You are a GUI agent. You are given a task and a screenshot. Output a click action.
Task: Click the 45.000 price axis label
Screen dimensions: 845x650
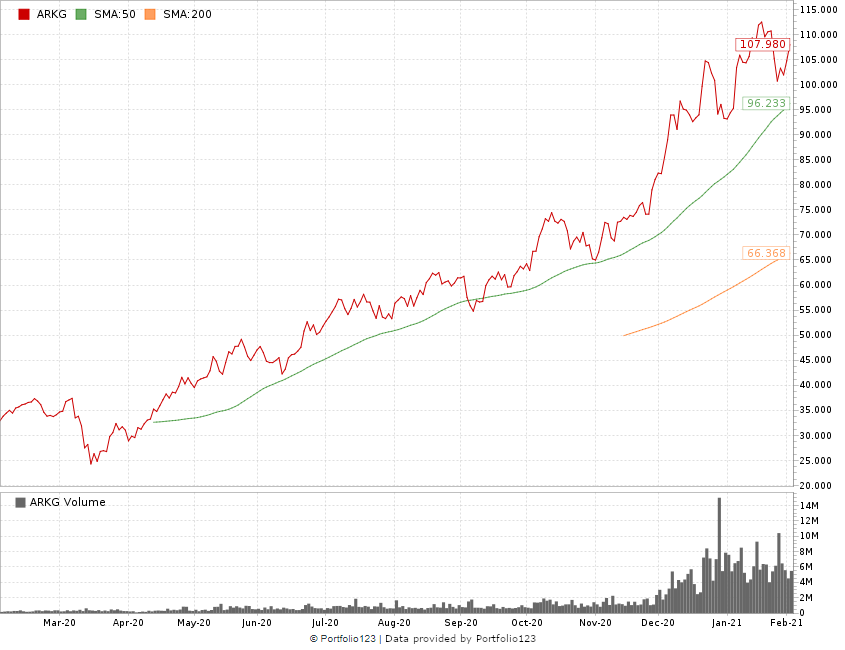tap(816, 360)
